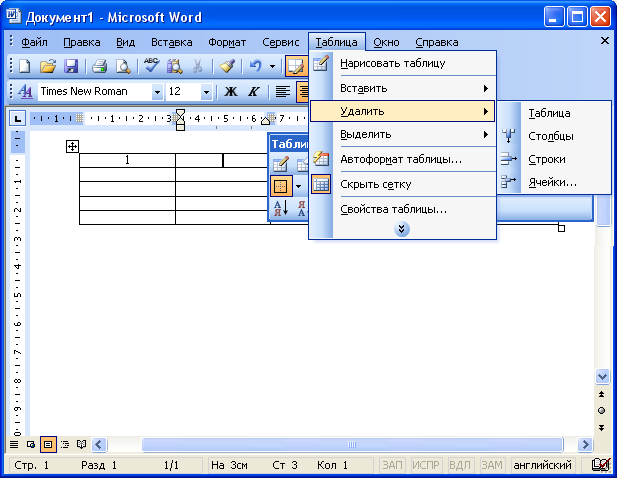Run the ABC spelling check
The height and width of the screenshot is (478, 617).
pos(151,65)
